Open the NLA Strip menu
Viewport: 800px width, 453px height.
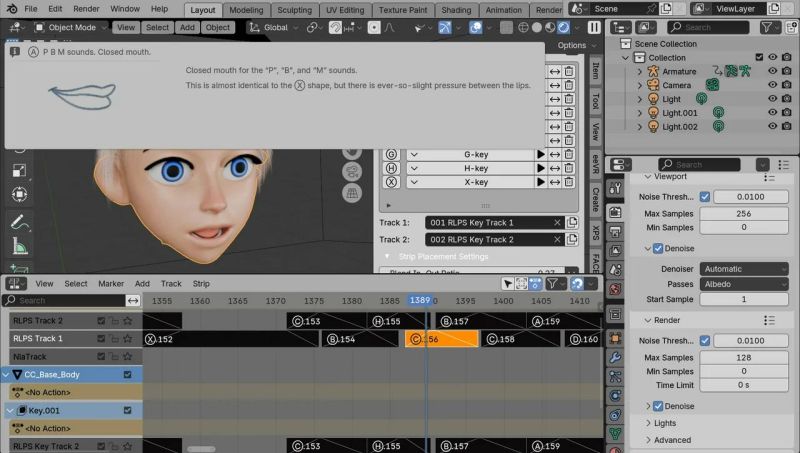click(x=201, y=284)
